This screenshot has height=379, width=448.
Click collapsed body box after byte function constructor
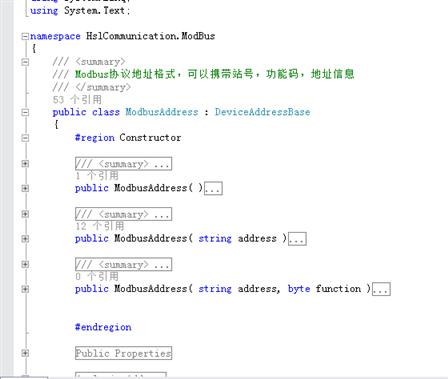381,289
